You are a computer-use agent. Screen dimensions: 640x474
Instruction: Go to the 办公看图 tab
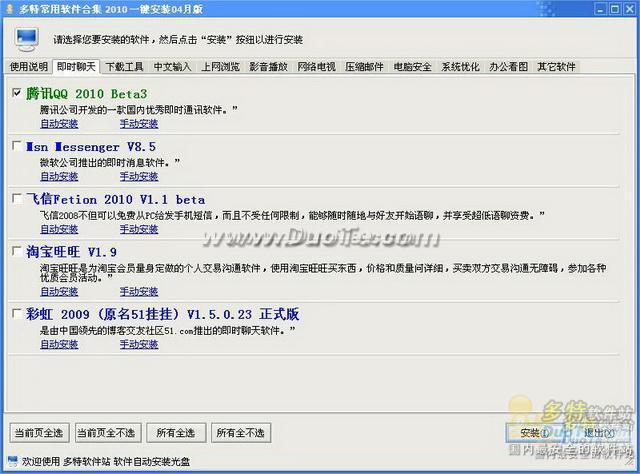508,67
